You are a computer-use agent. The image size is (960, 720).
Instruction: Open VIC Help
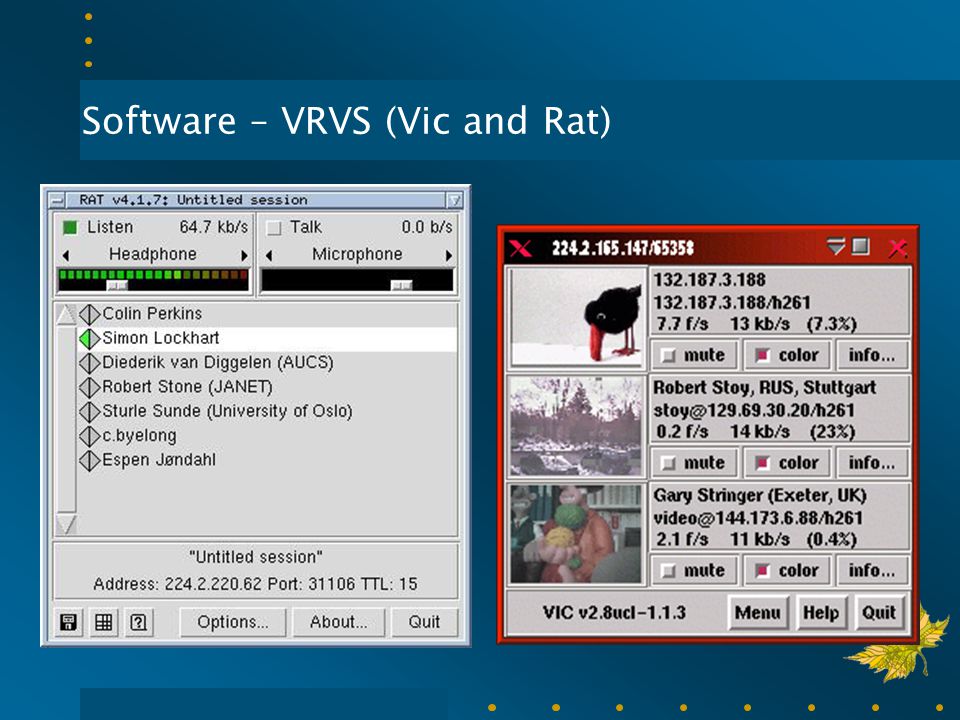[820, 613]
